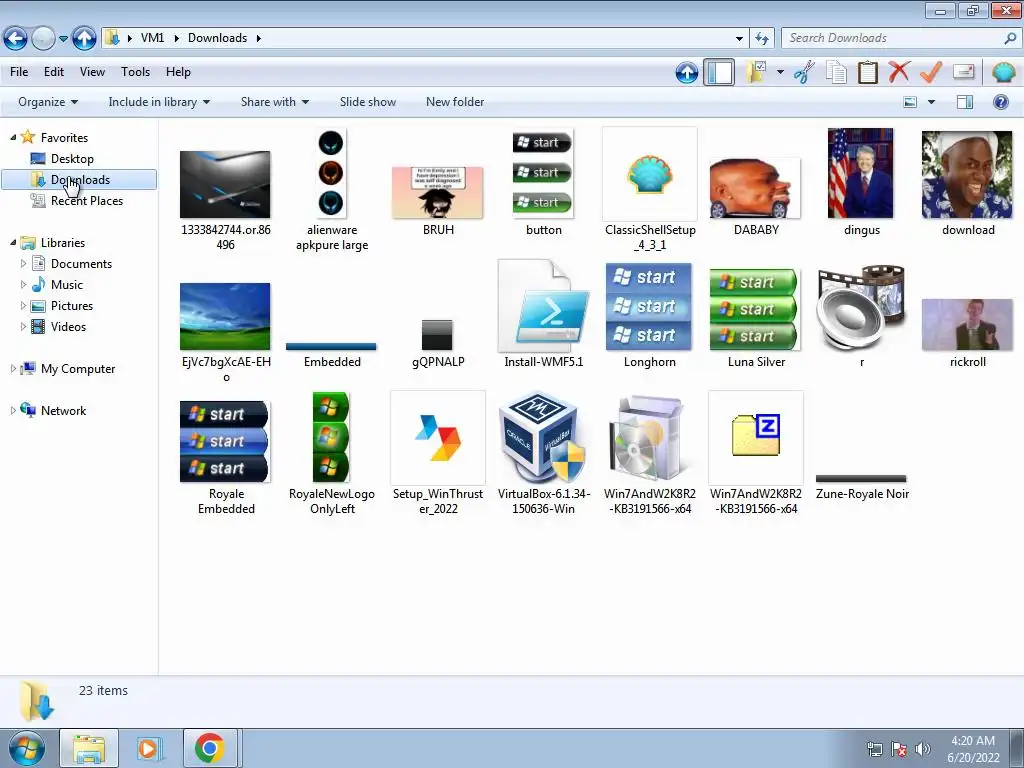
Task: Click the red X Delete icon
Action: point(899,72)
